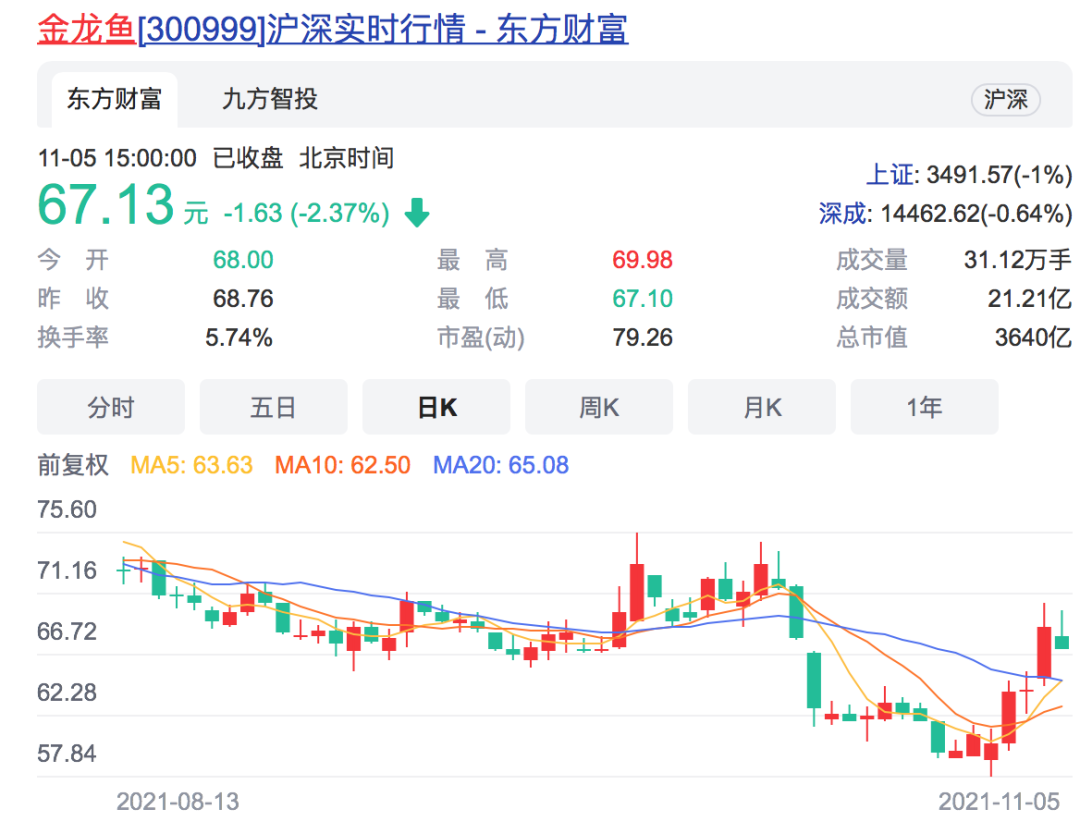Click the timestamp 11-05 15:00:00
The height and width of the screenshot is (834, 1080).
point(117,158)
